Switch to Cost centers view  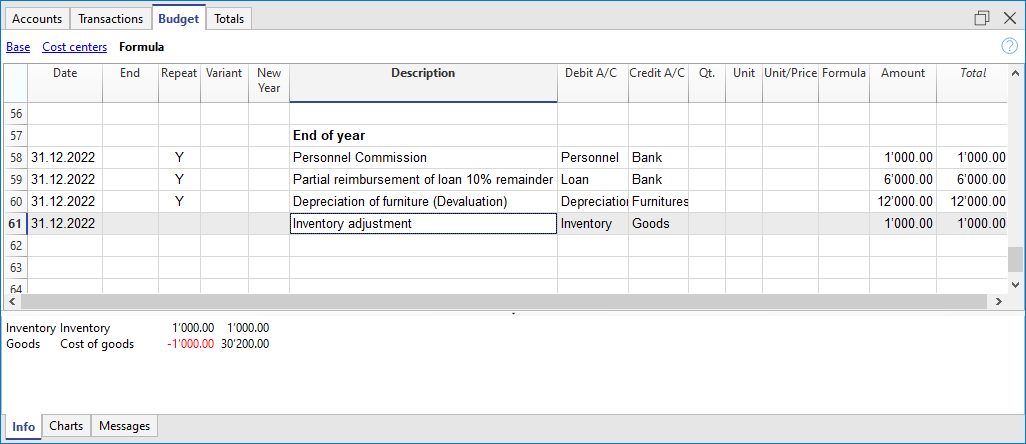pyautogui.click(x=74, y=47)
